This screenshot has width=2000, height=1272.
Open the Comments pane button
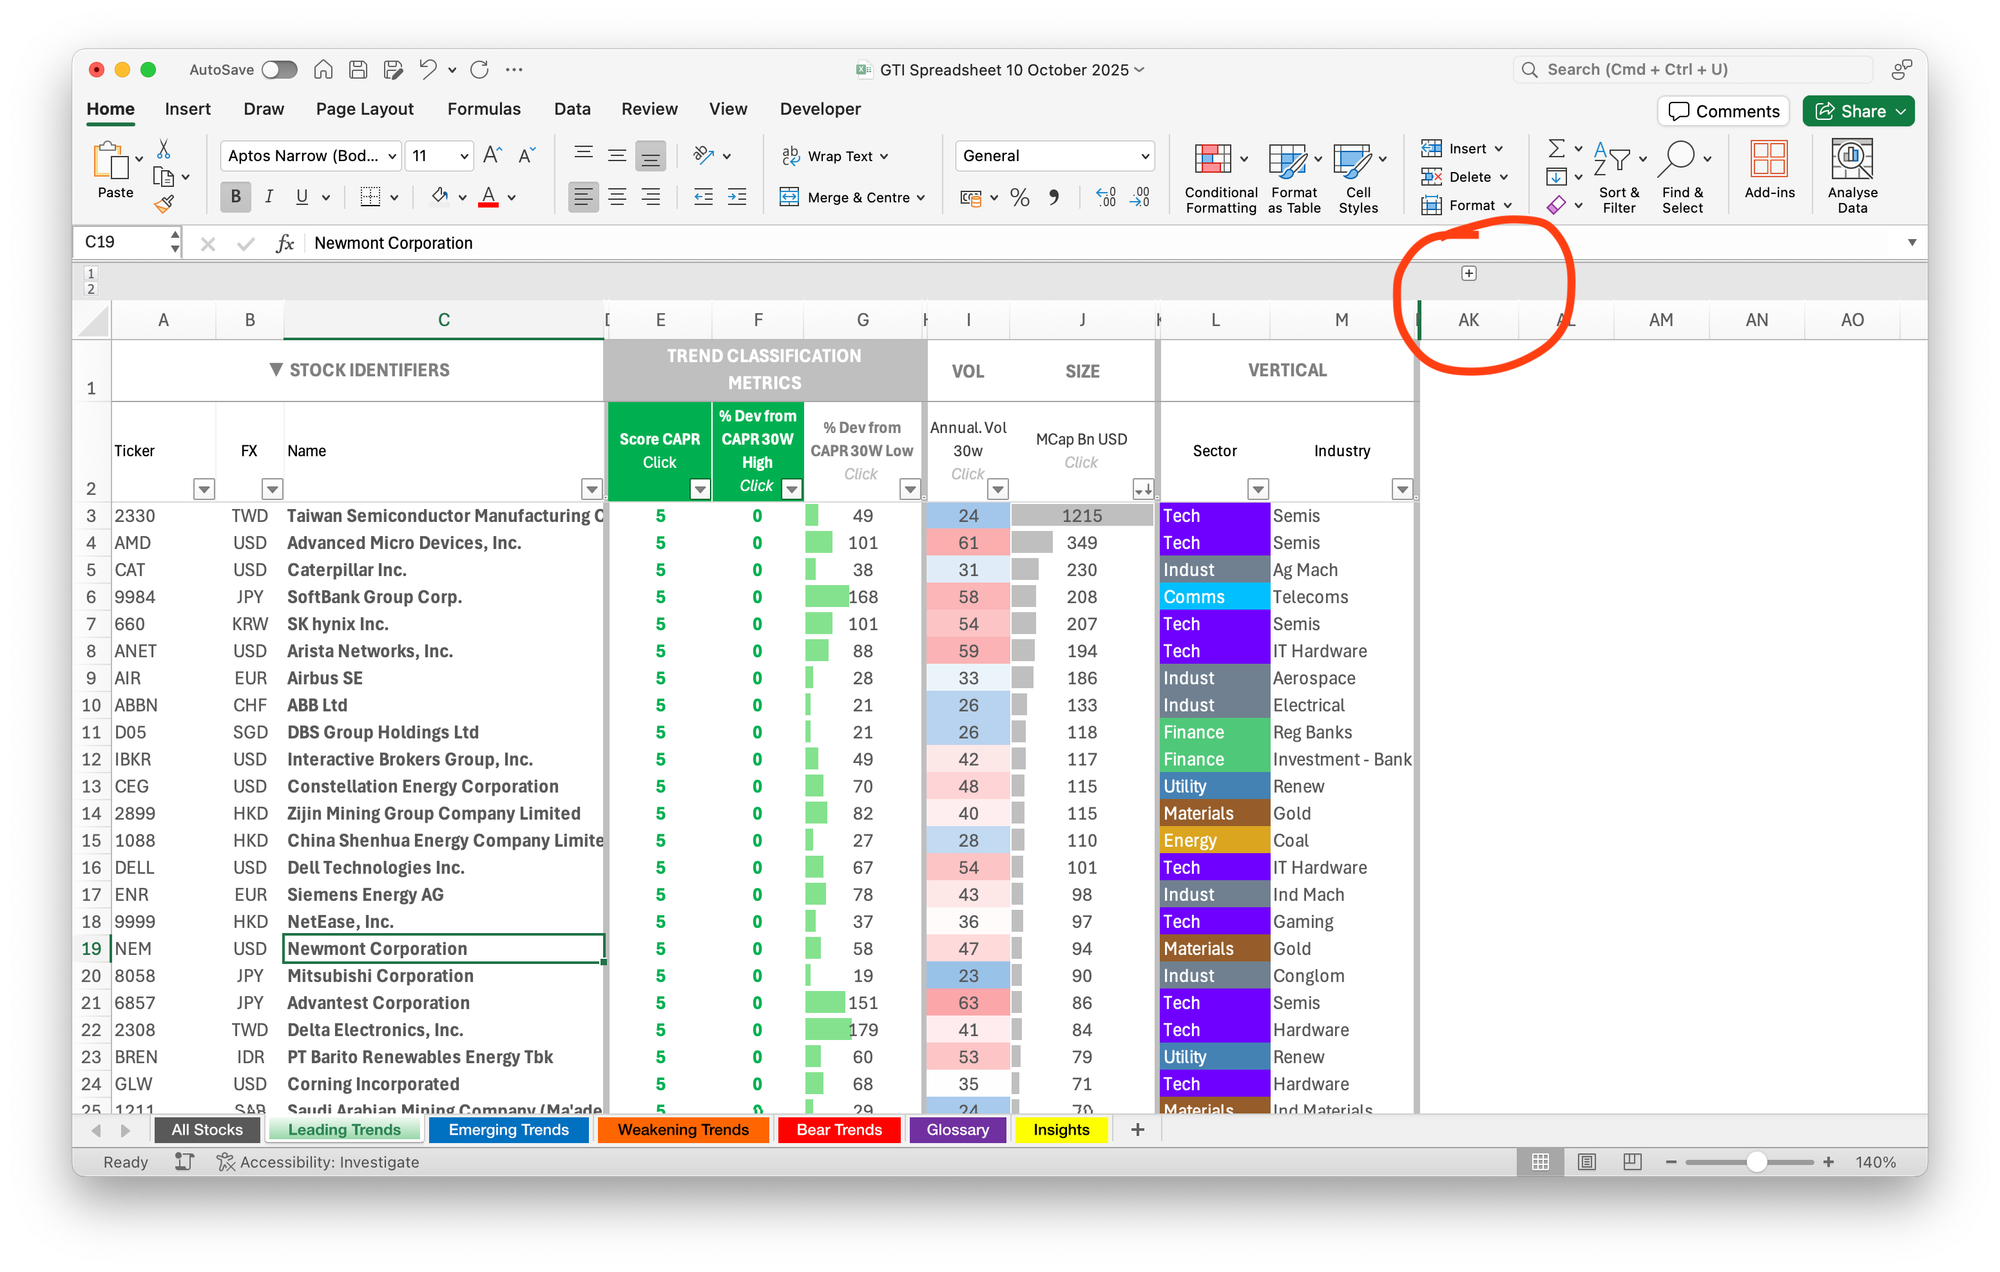[1723, 111]
